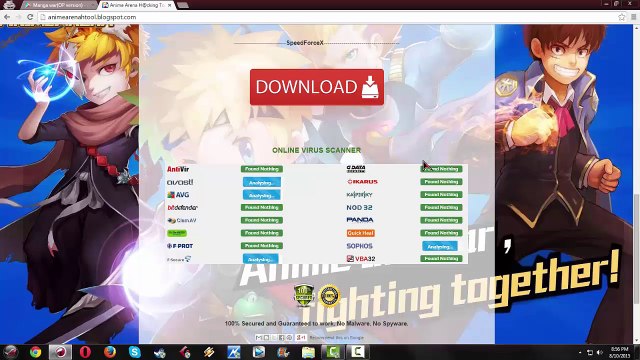Click the Google +1 share button
Image resolution: width=640 pixels, height=360 pixels.
click(x=301, y=338)
